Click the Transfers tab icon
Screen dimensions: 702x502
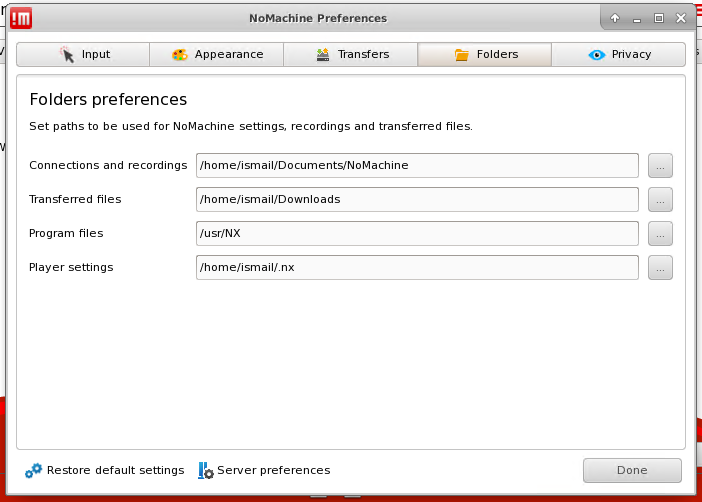[323, 55]
